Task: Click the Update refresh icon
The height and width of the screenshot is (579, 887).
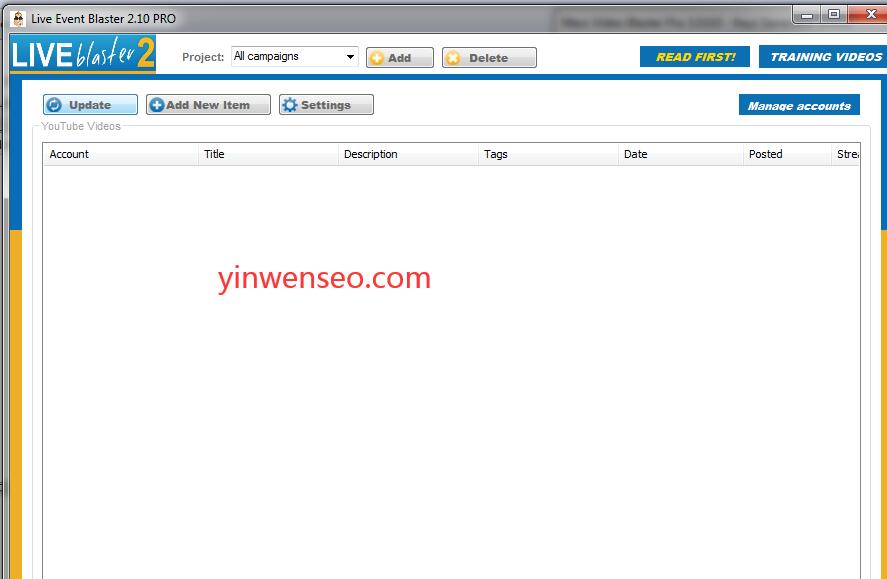Action: tap(55, 105)
